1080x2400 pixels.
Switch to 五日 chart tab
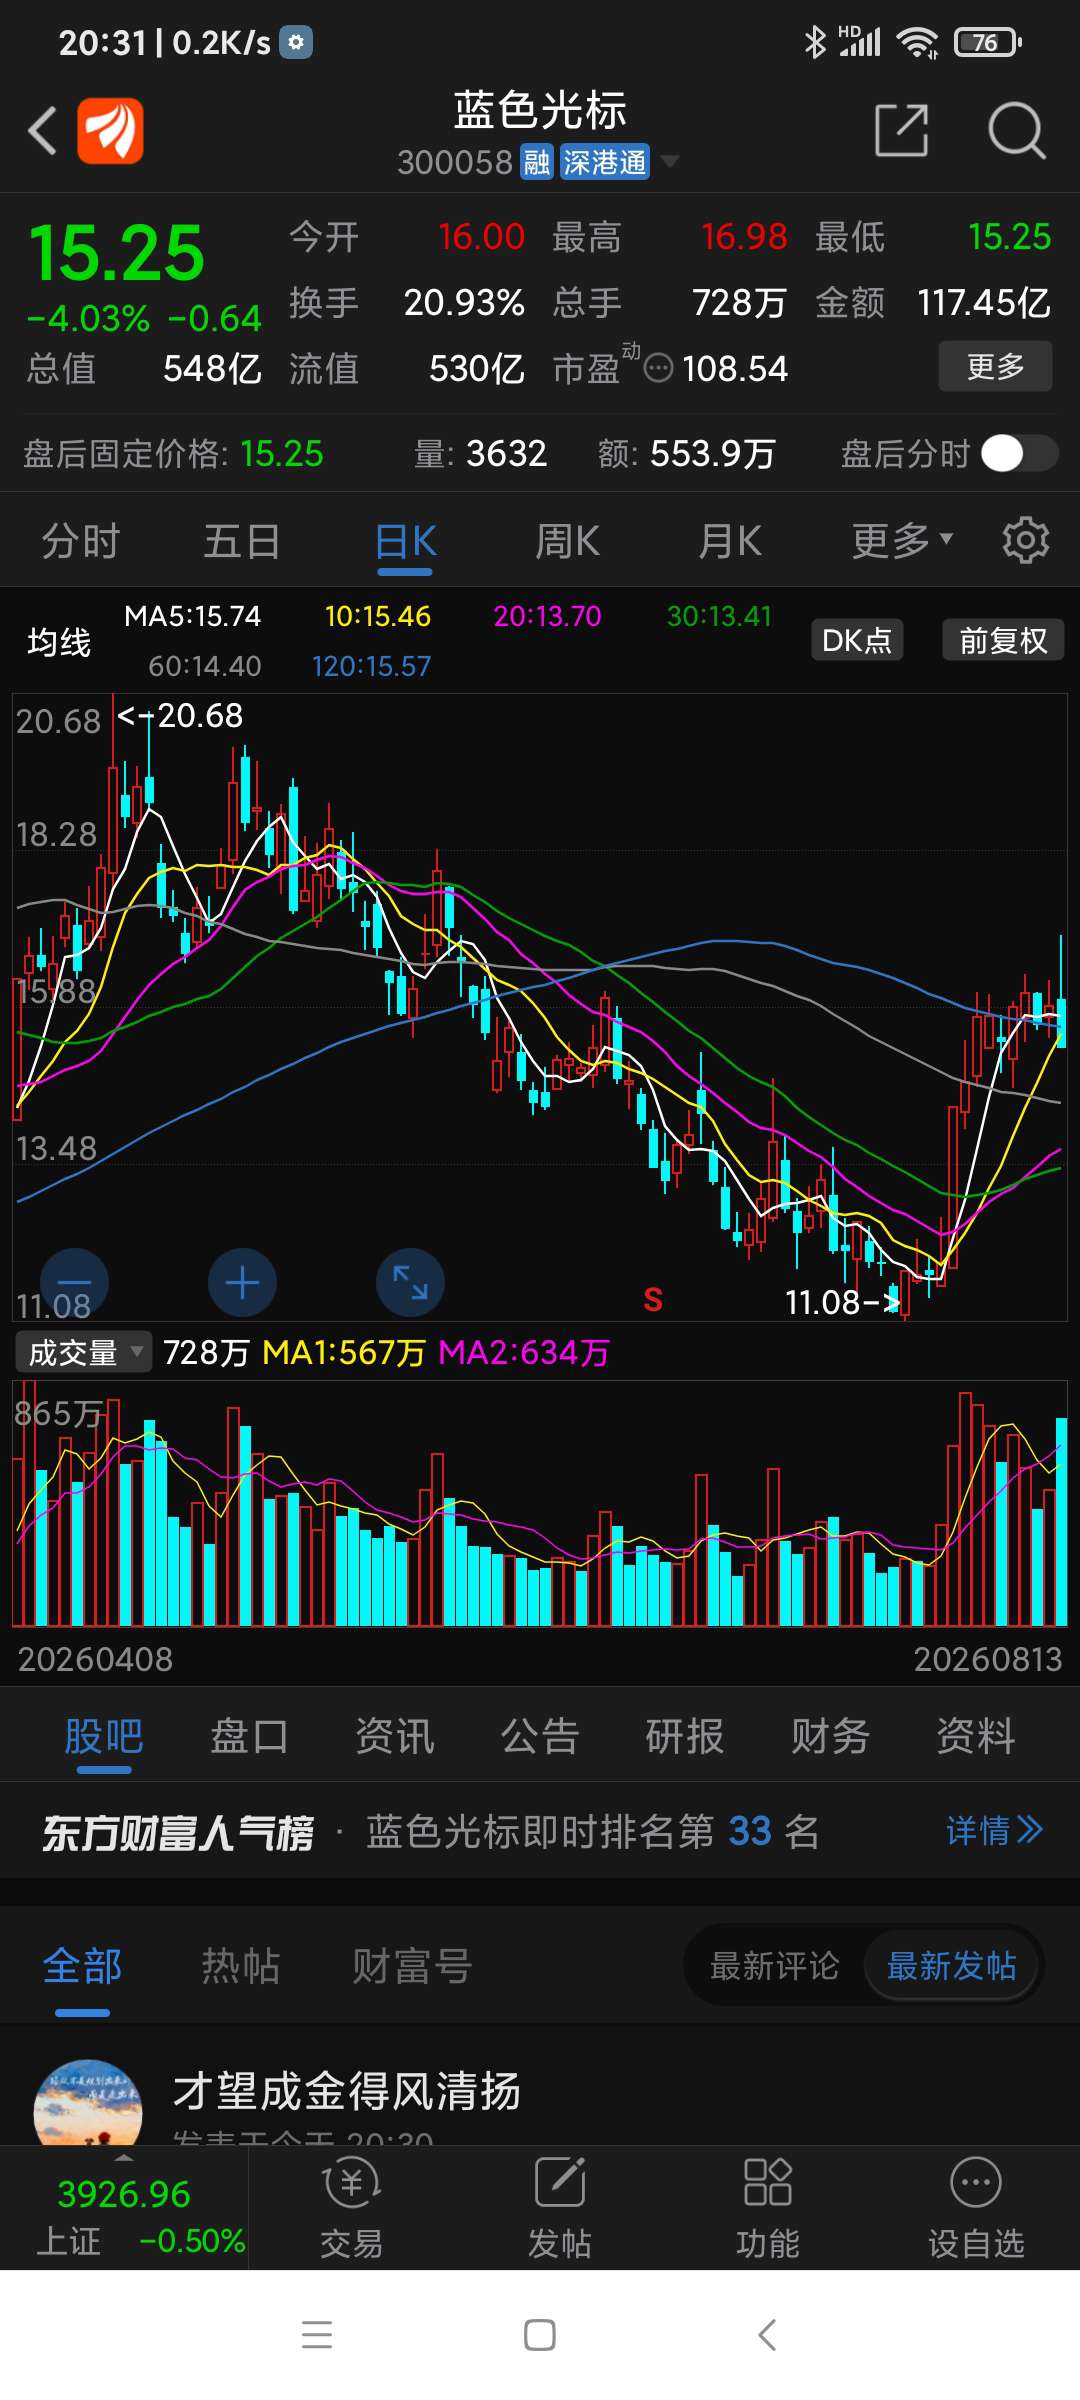[242, 541]
